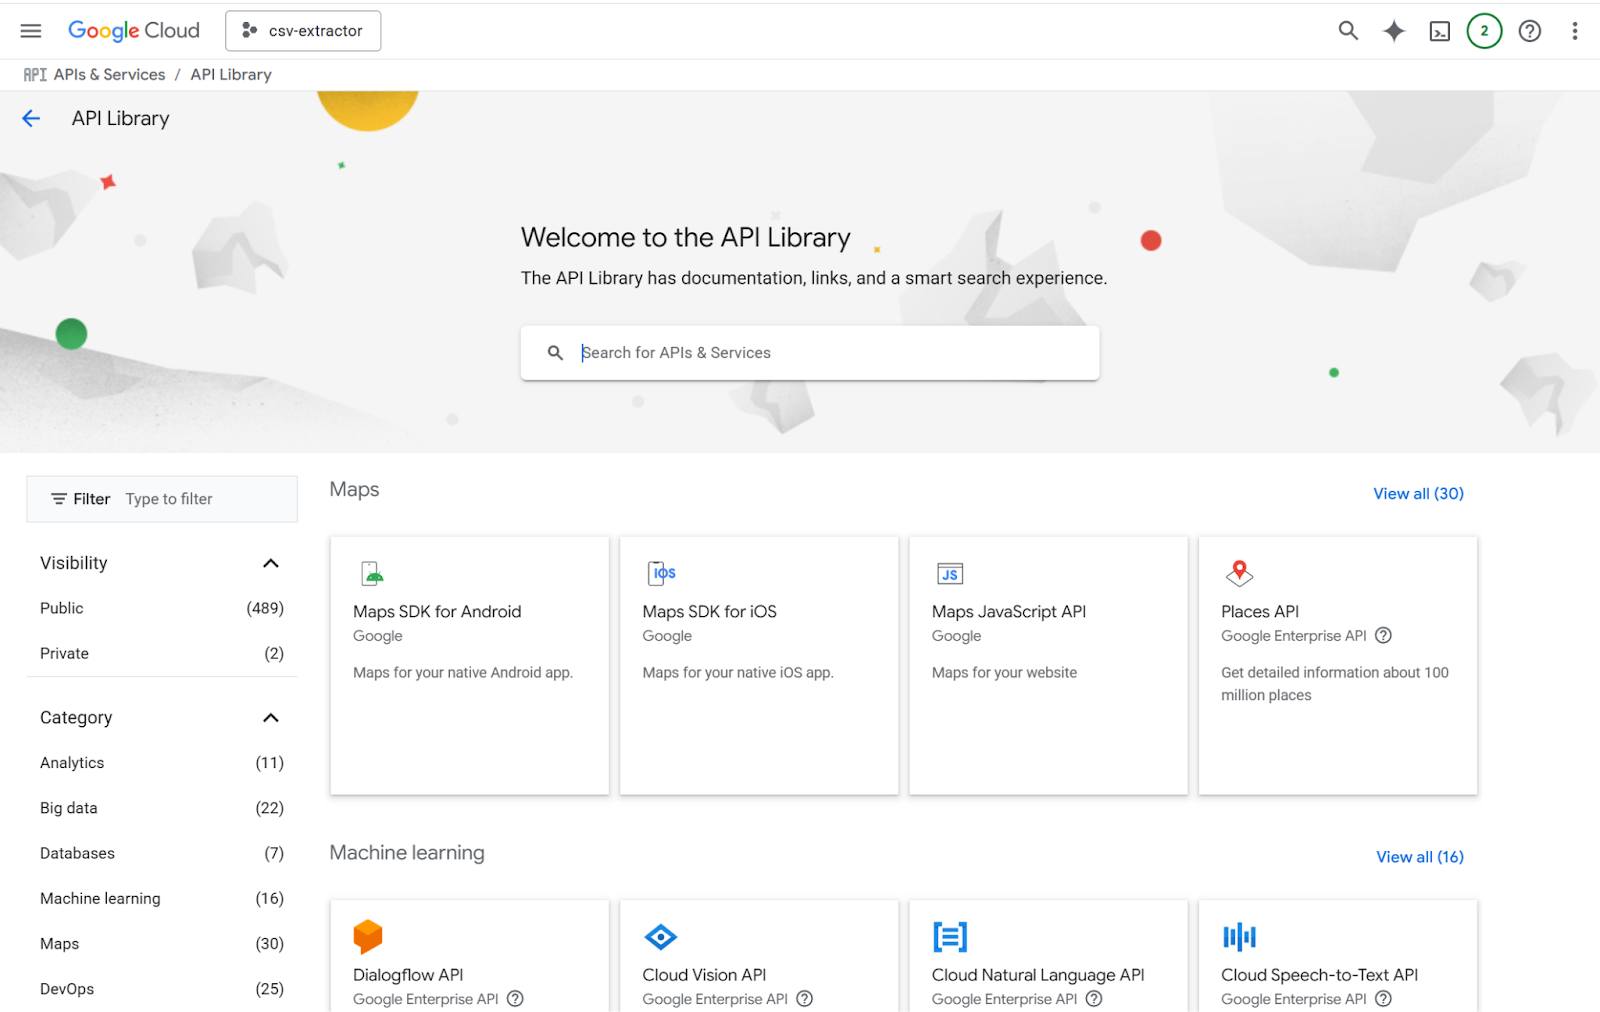Open the csv-extractor project selector
The image size is (1600, 1012).
303,31
